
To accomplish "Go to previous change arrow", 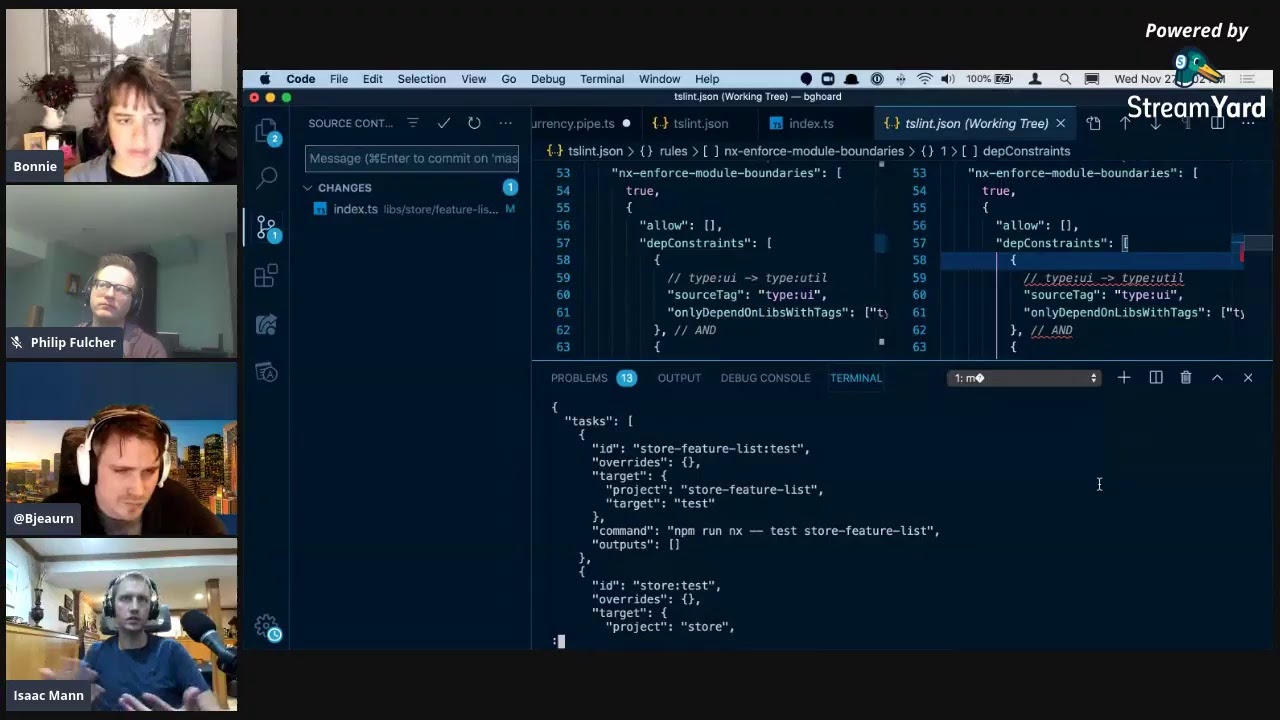I will tap(1125, 123).
